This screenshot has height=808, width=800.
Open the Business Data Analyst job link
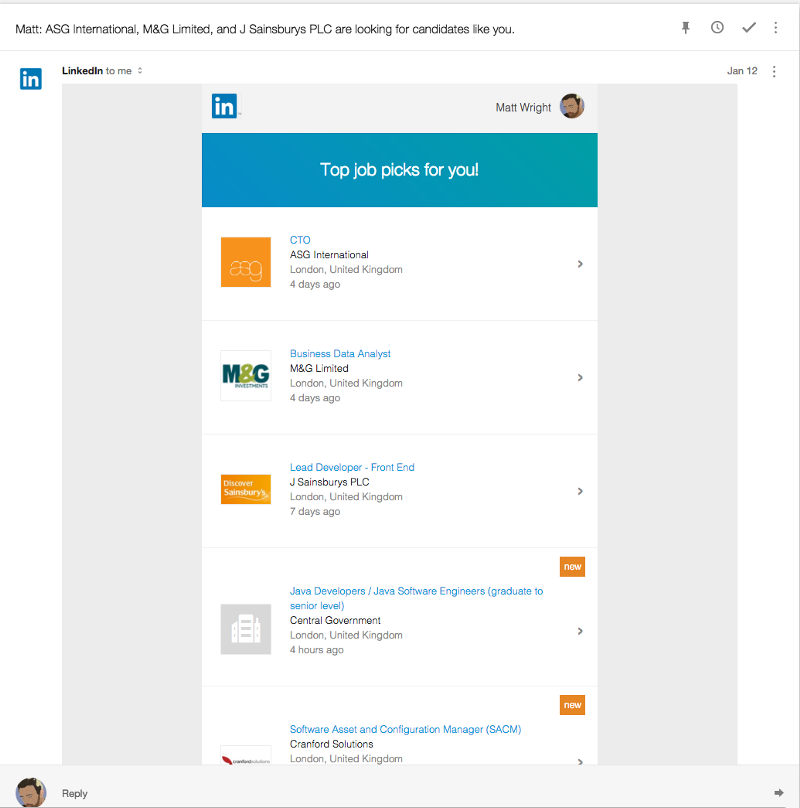tap(340, 354)
